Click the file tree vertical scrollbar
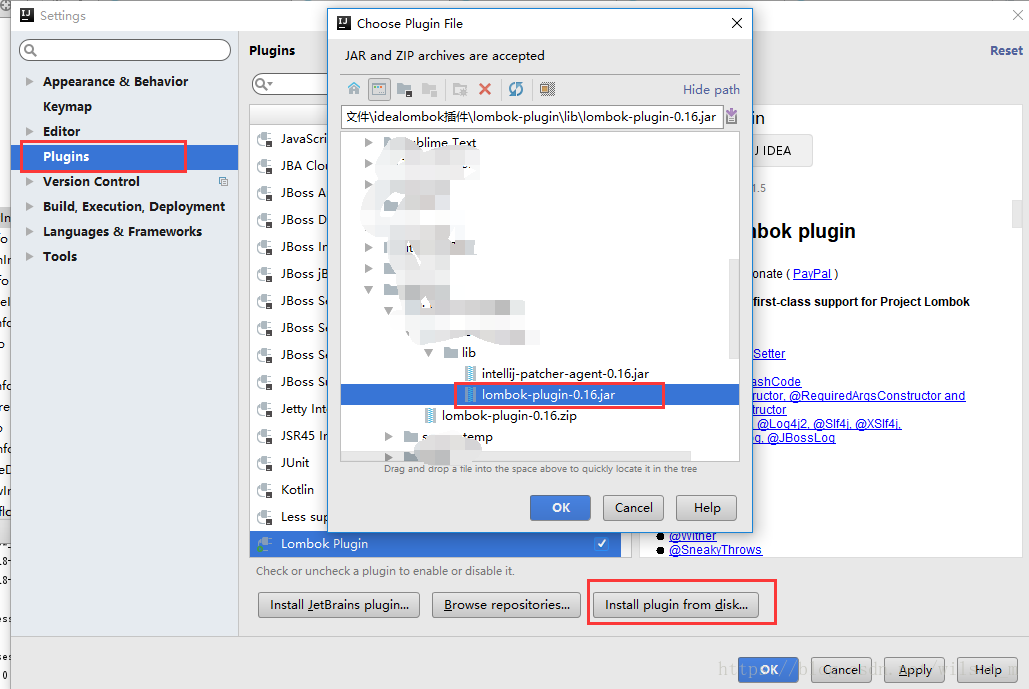 (x=734, y=308)
